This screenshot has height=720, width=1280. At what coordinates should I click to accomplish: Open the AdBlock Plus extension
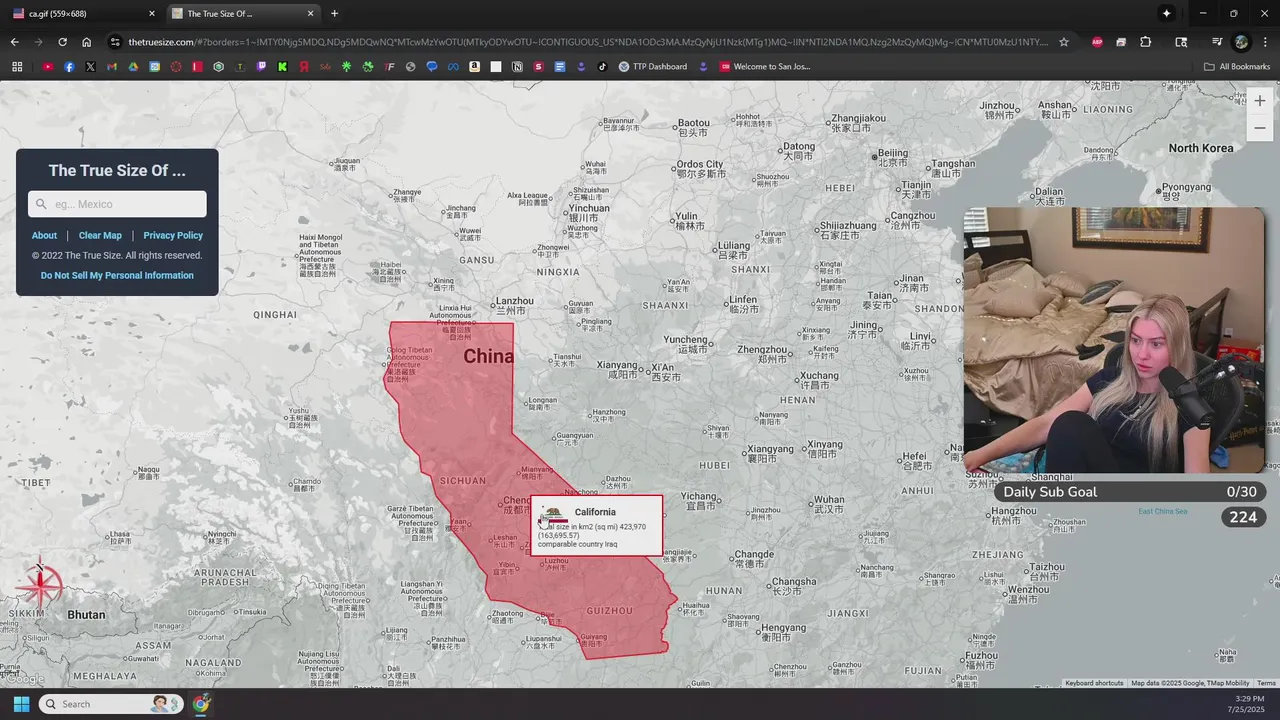pyautogui.click(x=1097, y=42)
